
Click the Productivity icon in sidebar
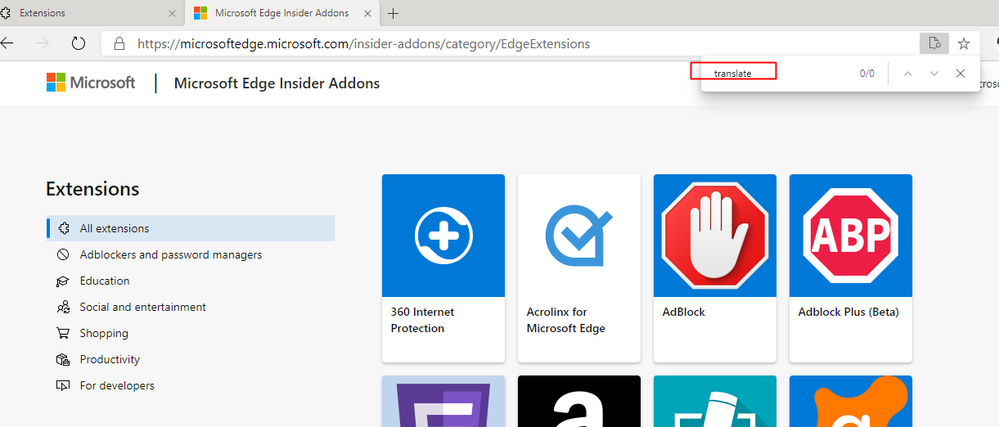coord(63,359)
